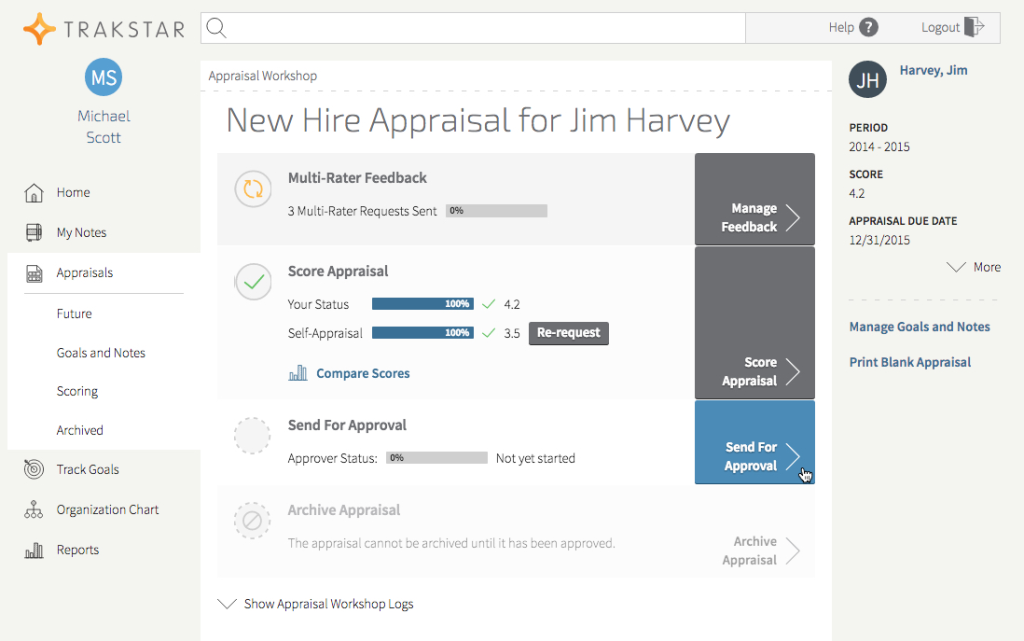Viewport: 1024px width, 641px height.
Task: Click the Organization Chart hierarchy icon
Action: [34, 510]
